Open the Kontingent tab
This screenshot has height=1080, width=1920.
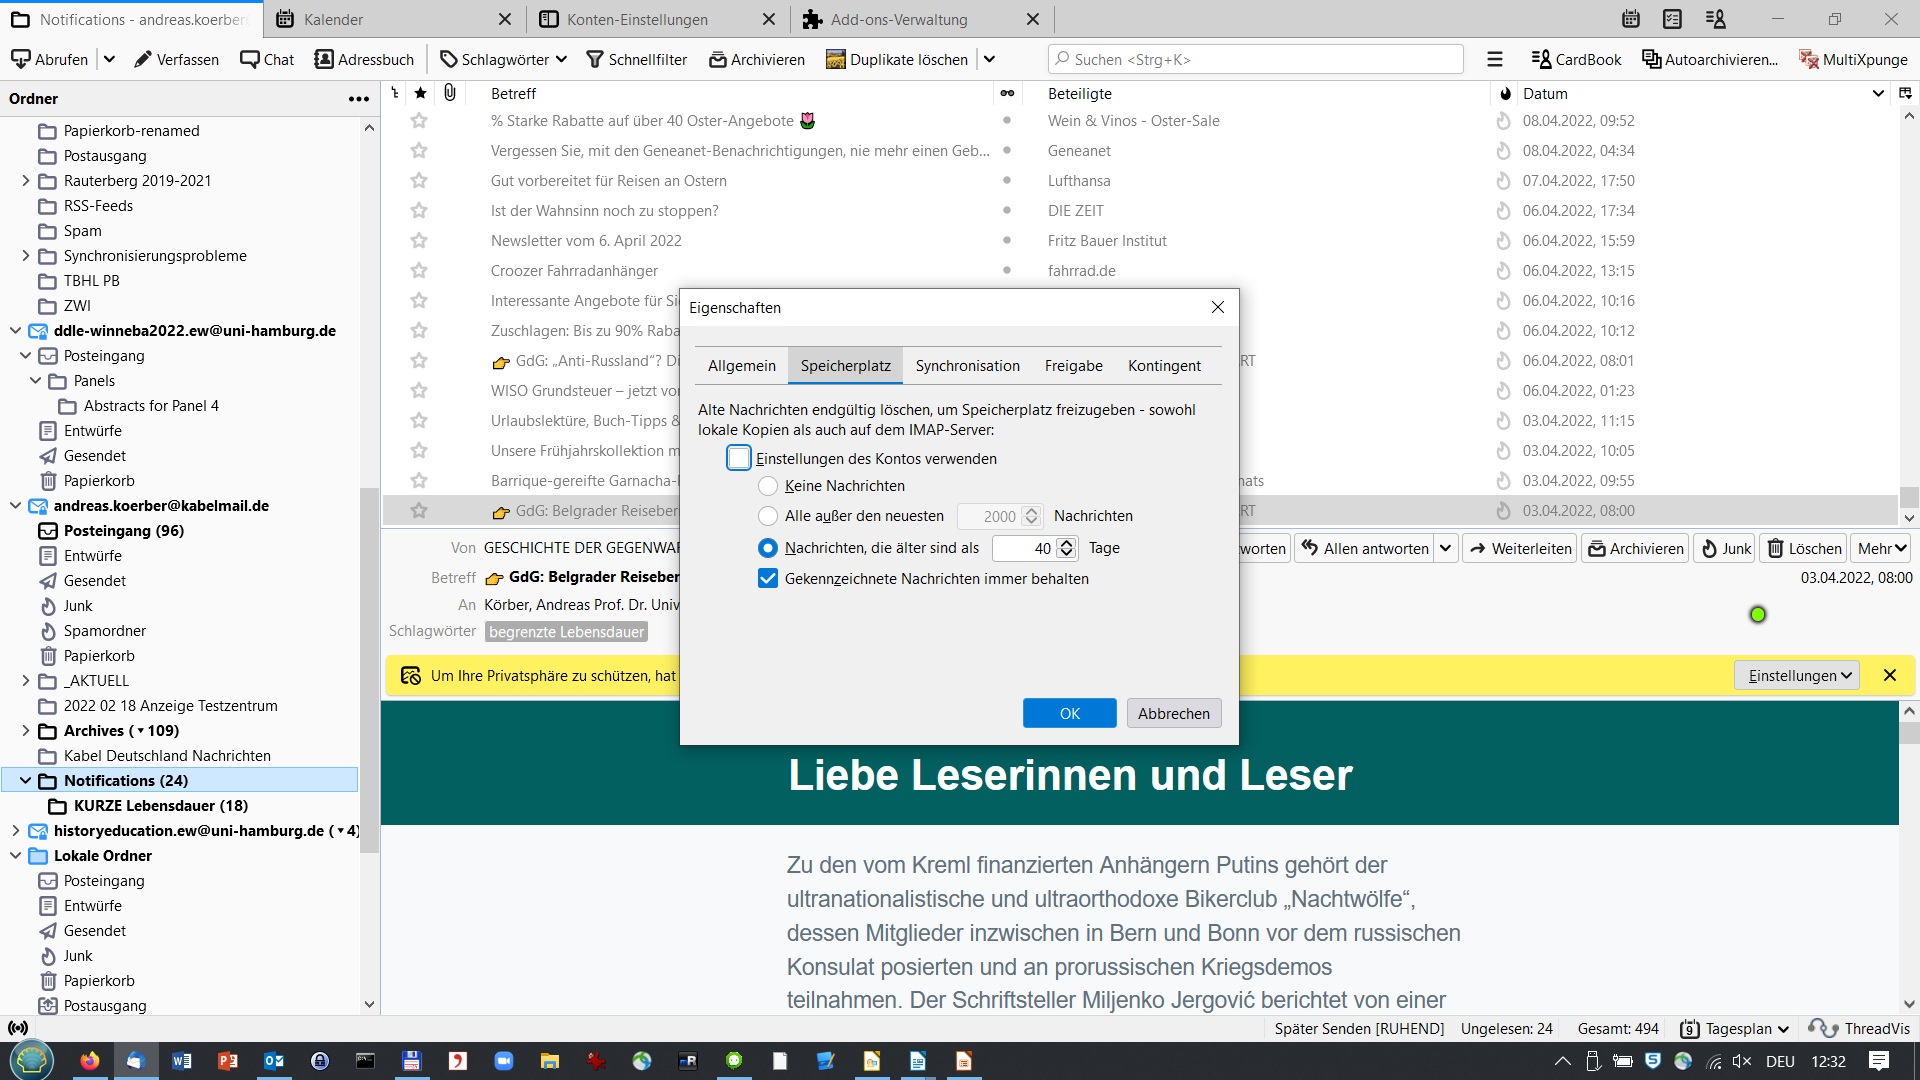(1164, 366)
